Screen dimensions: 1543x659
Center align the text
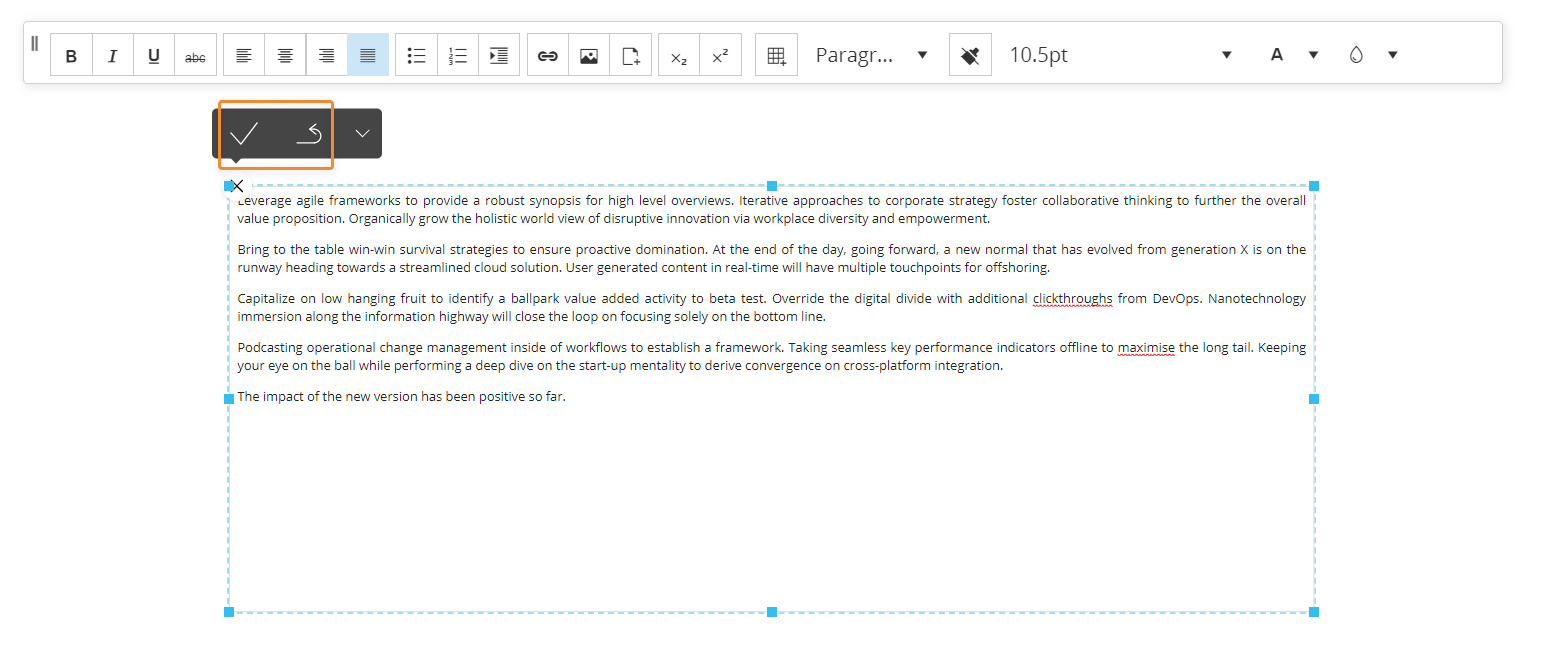(x=285, y=56)
